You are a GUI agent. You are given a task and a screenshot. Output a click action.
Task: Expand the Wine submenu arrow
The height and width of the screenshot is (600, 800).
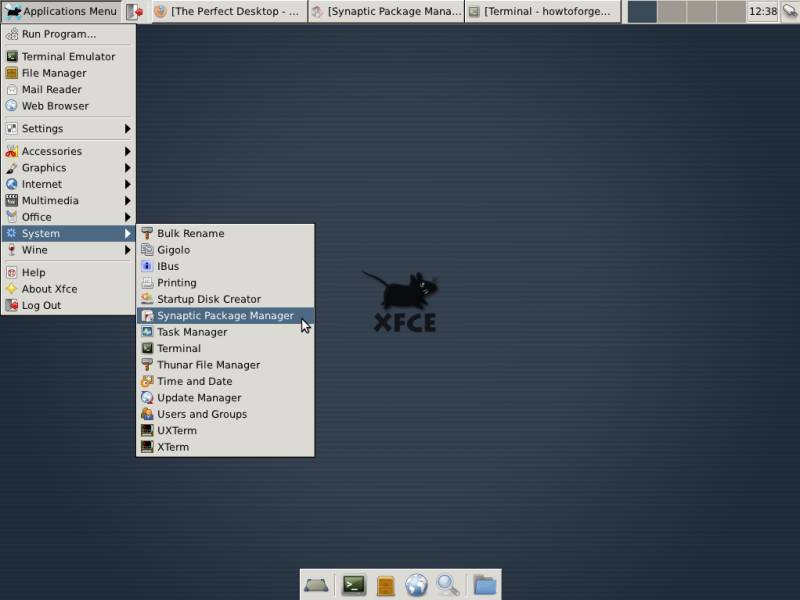[x=128, y=250]
